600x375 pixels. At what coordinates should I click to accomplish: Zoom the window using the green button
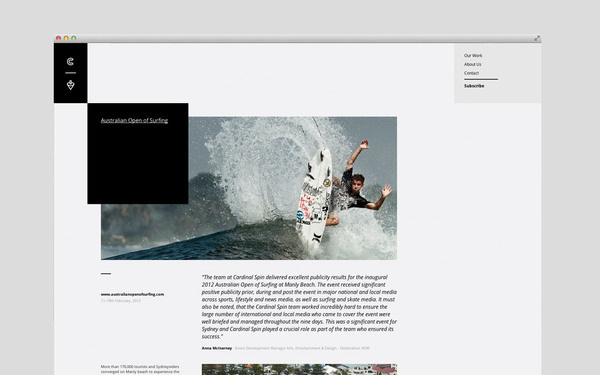tap(73, 38)
